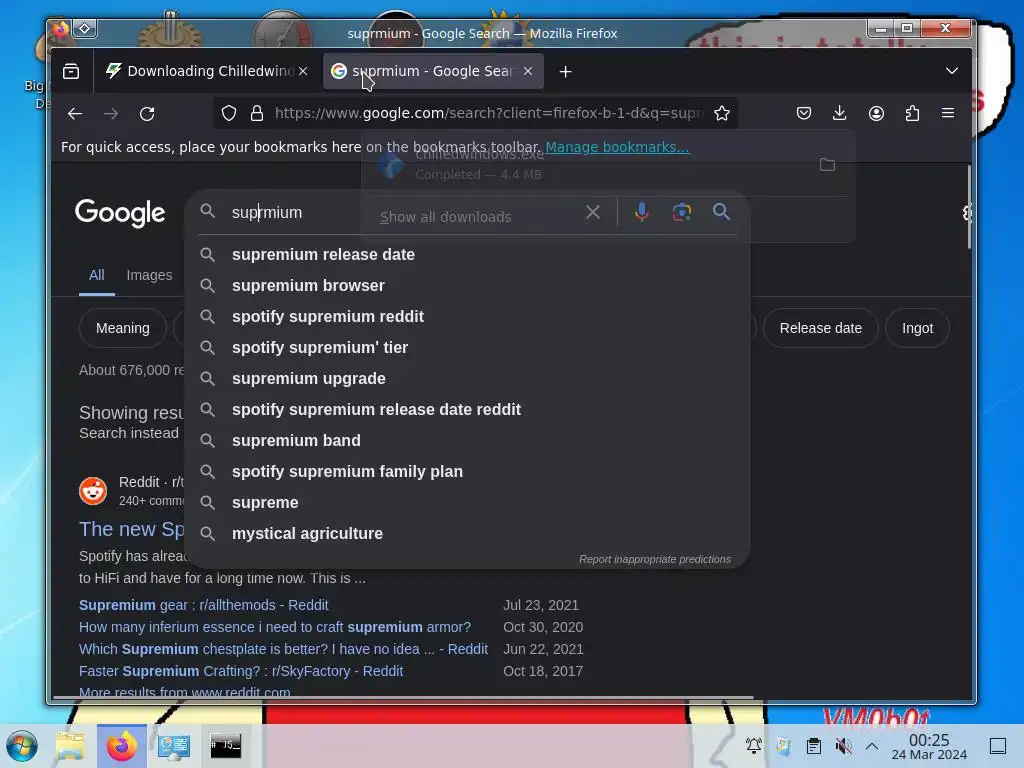Open notifications bell in system tray

click(x=754, y=746)
